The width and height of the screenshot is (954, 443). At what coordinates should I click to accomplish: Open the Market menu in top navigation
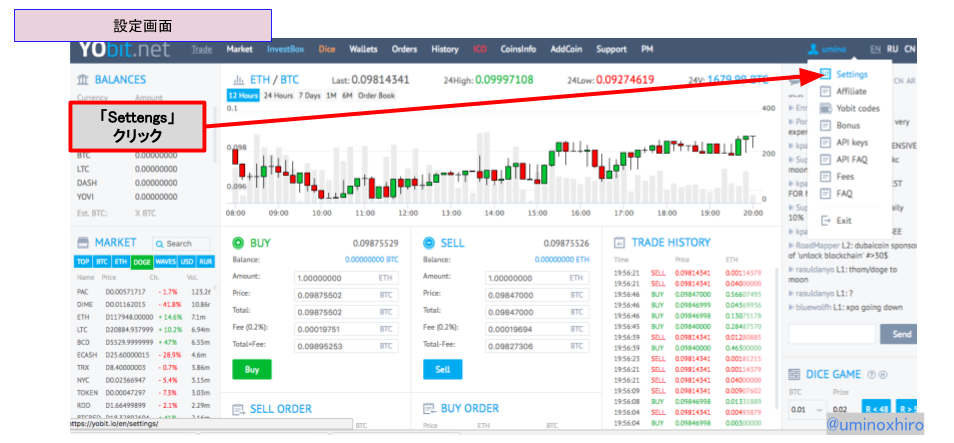coord(239,49)
